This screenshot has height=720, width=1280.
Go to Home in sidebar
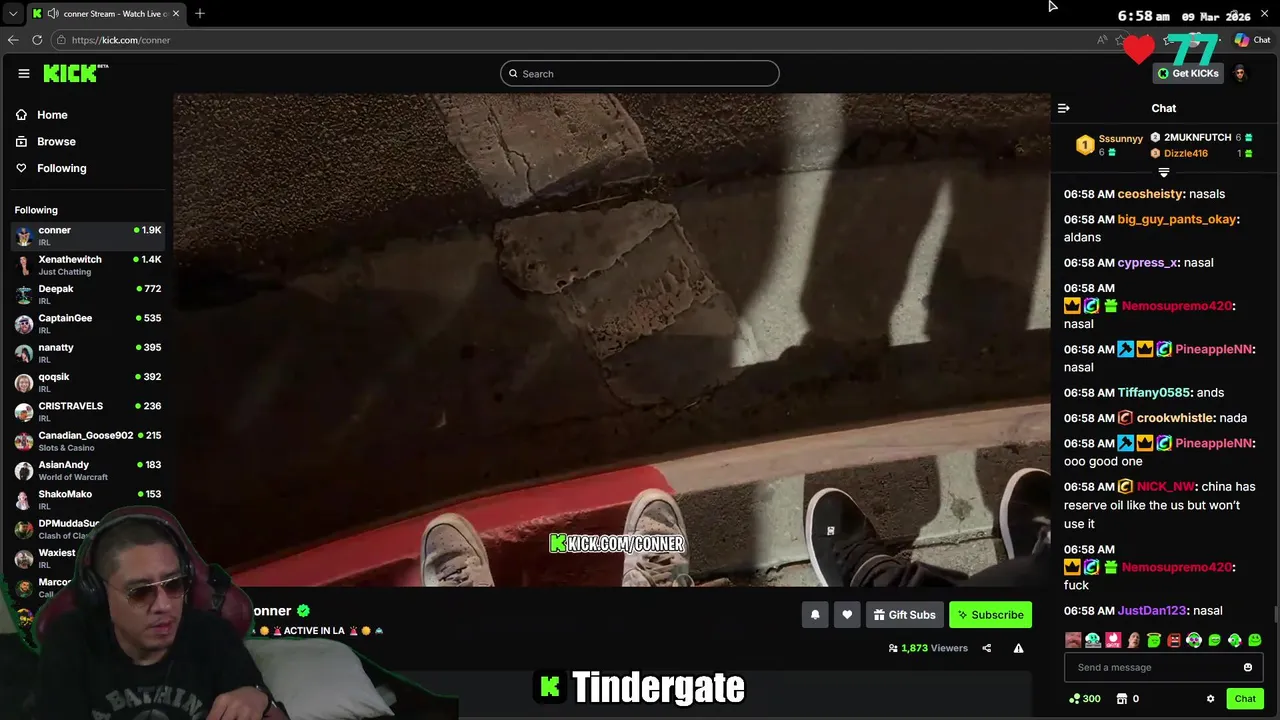click(x=52, y=115)
